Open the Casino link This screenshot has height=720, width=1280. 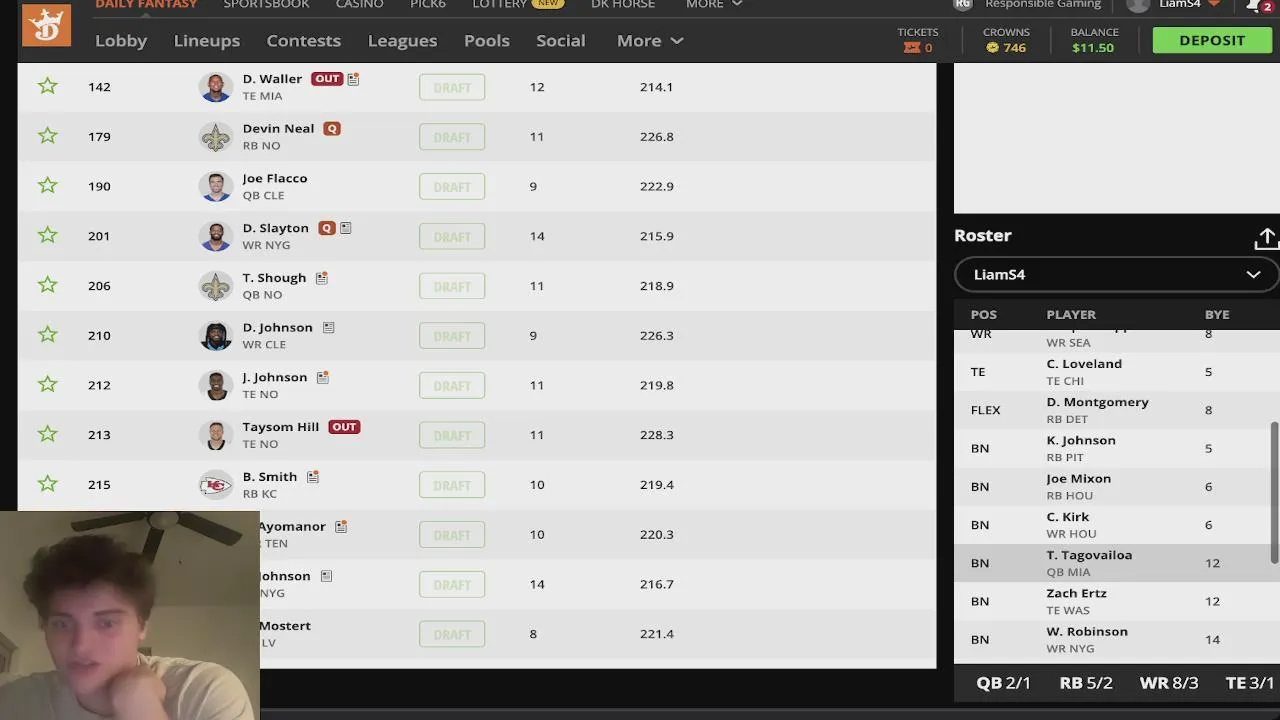pos(359,4)
